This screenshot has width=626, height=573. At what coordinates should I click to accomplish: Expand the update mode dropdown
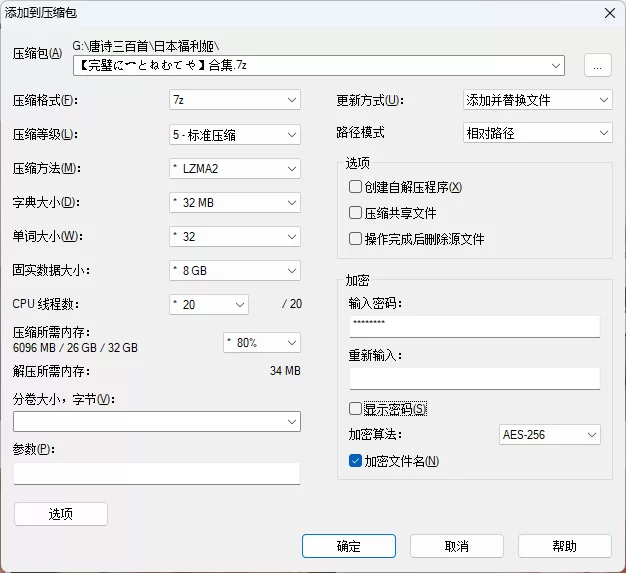[537, 100]
